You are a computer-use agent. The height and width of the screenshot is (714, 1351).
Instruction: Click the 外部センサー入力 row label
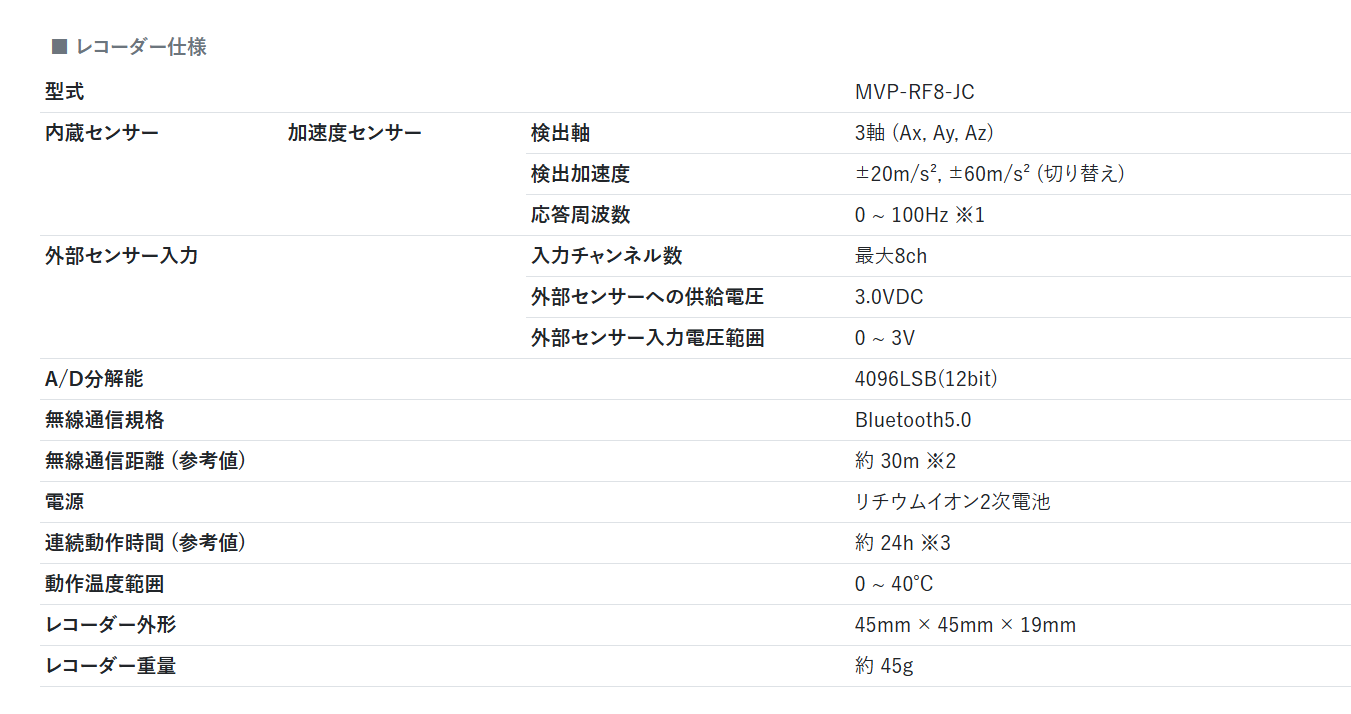[x=121, y=256]
